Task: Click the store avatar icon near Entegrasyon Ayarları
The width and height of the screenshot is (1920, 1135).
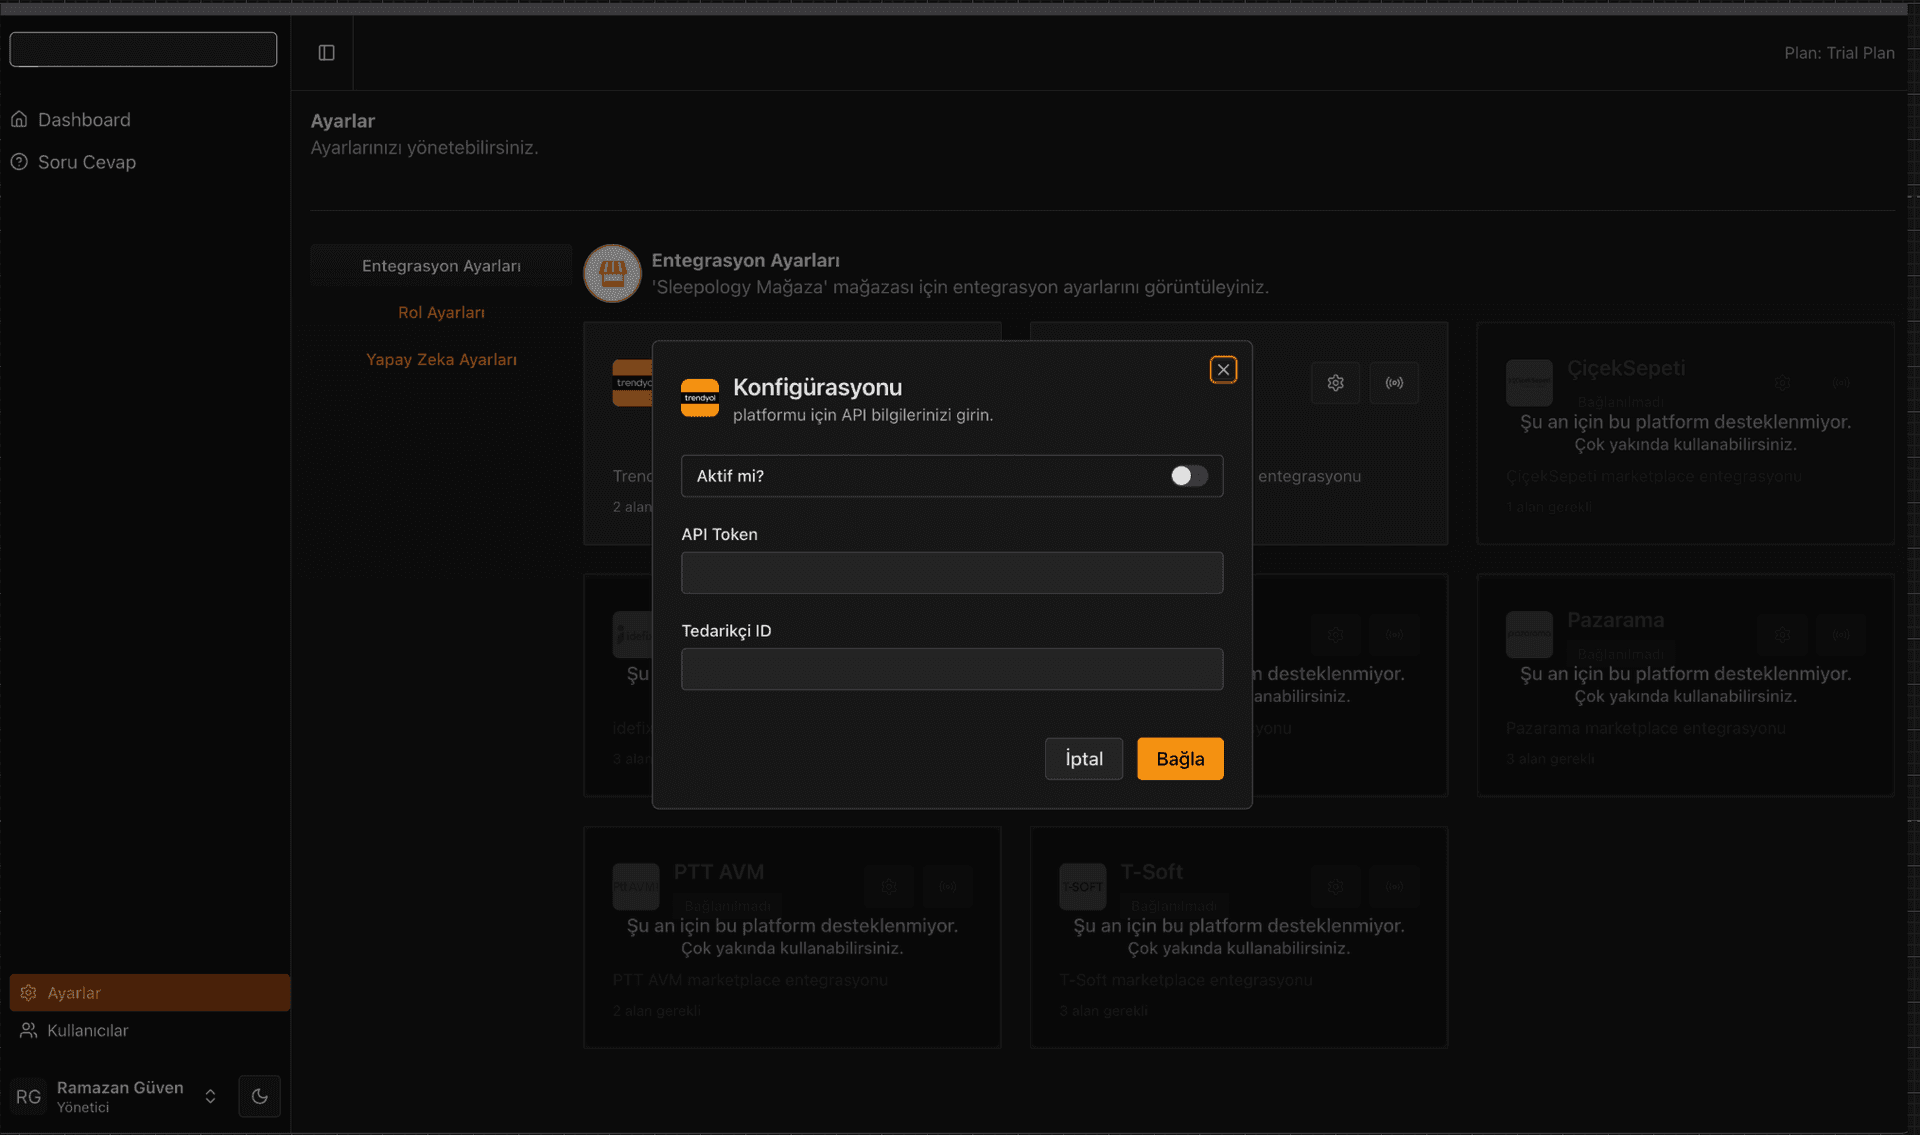Action: pyautogui.click(x=612, y=273)
